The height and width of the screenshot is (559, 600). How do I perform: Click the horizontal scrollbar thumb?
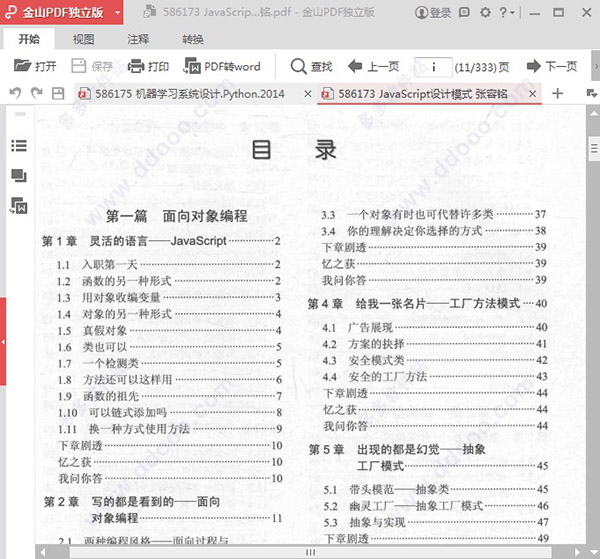[x=310, y=552]
